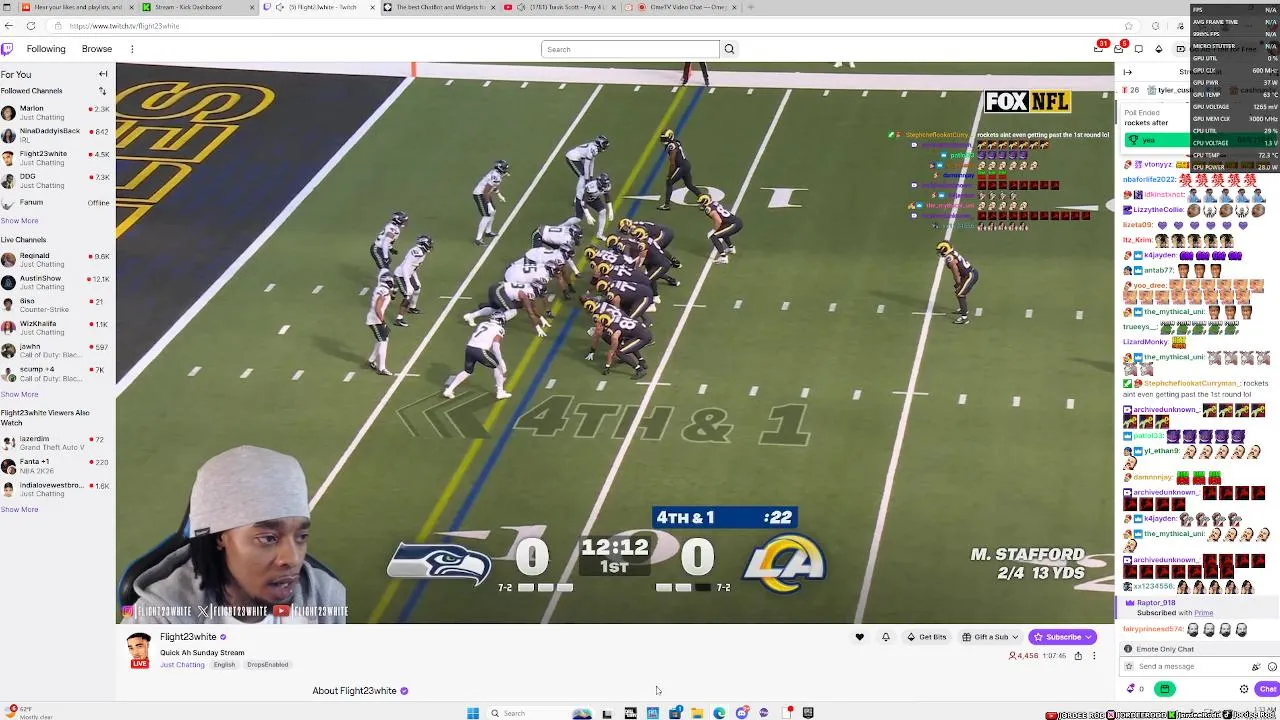Open the Following page

point(46,49)
